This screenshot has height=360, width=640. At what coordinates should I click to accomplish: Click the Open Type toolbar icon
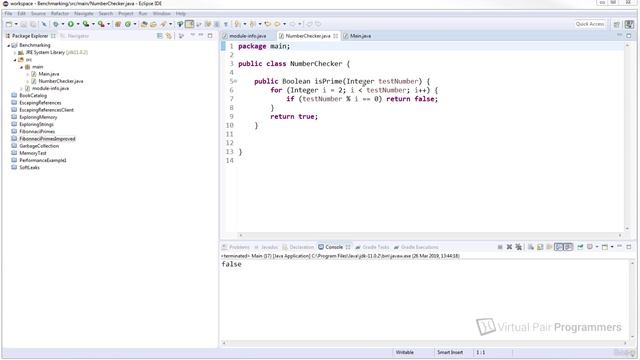tap(144, 24)
